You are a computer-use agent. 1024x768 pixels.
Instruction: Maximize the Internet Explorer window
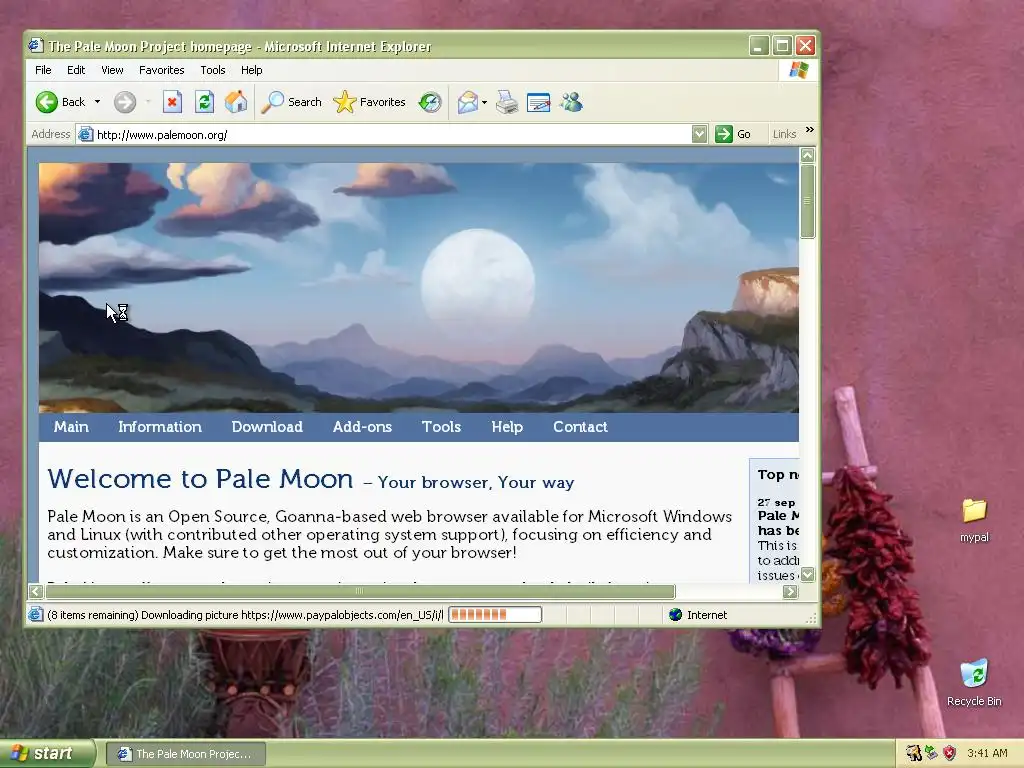click(x=782, y=46)
